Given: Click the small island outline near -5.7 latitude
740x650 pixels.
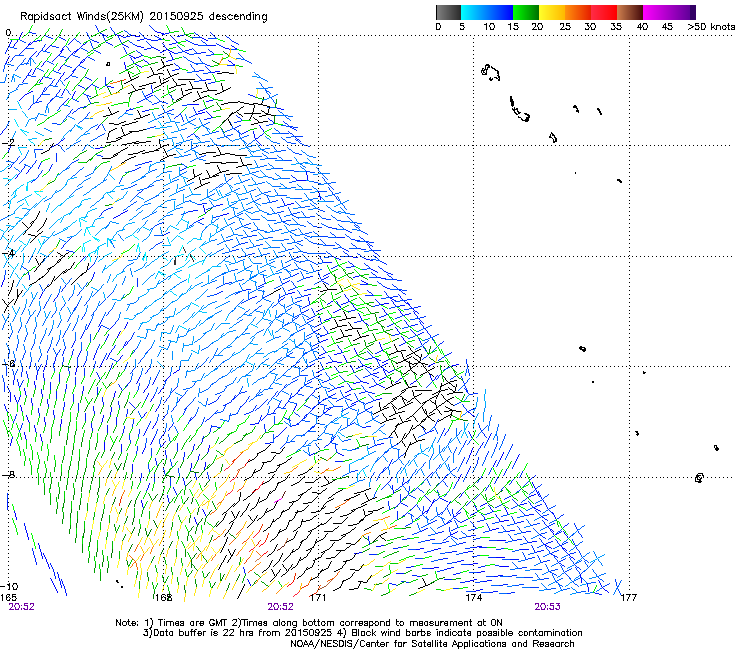Looking at the screenshot, I should tap(582, 349).
